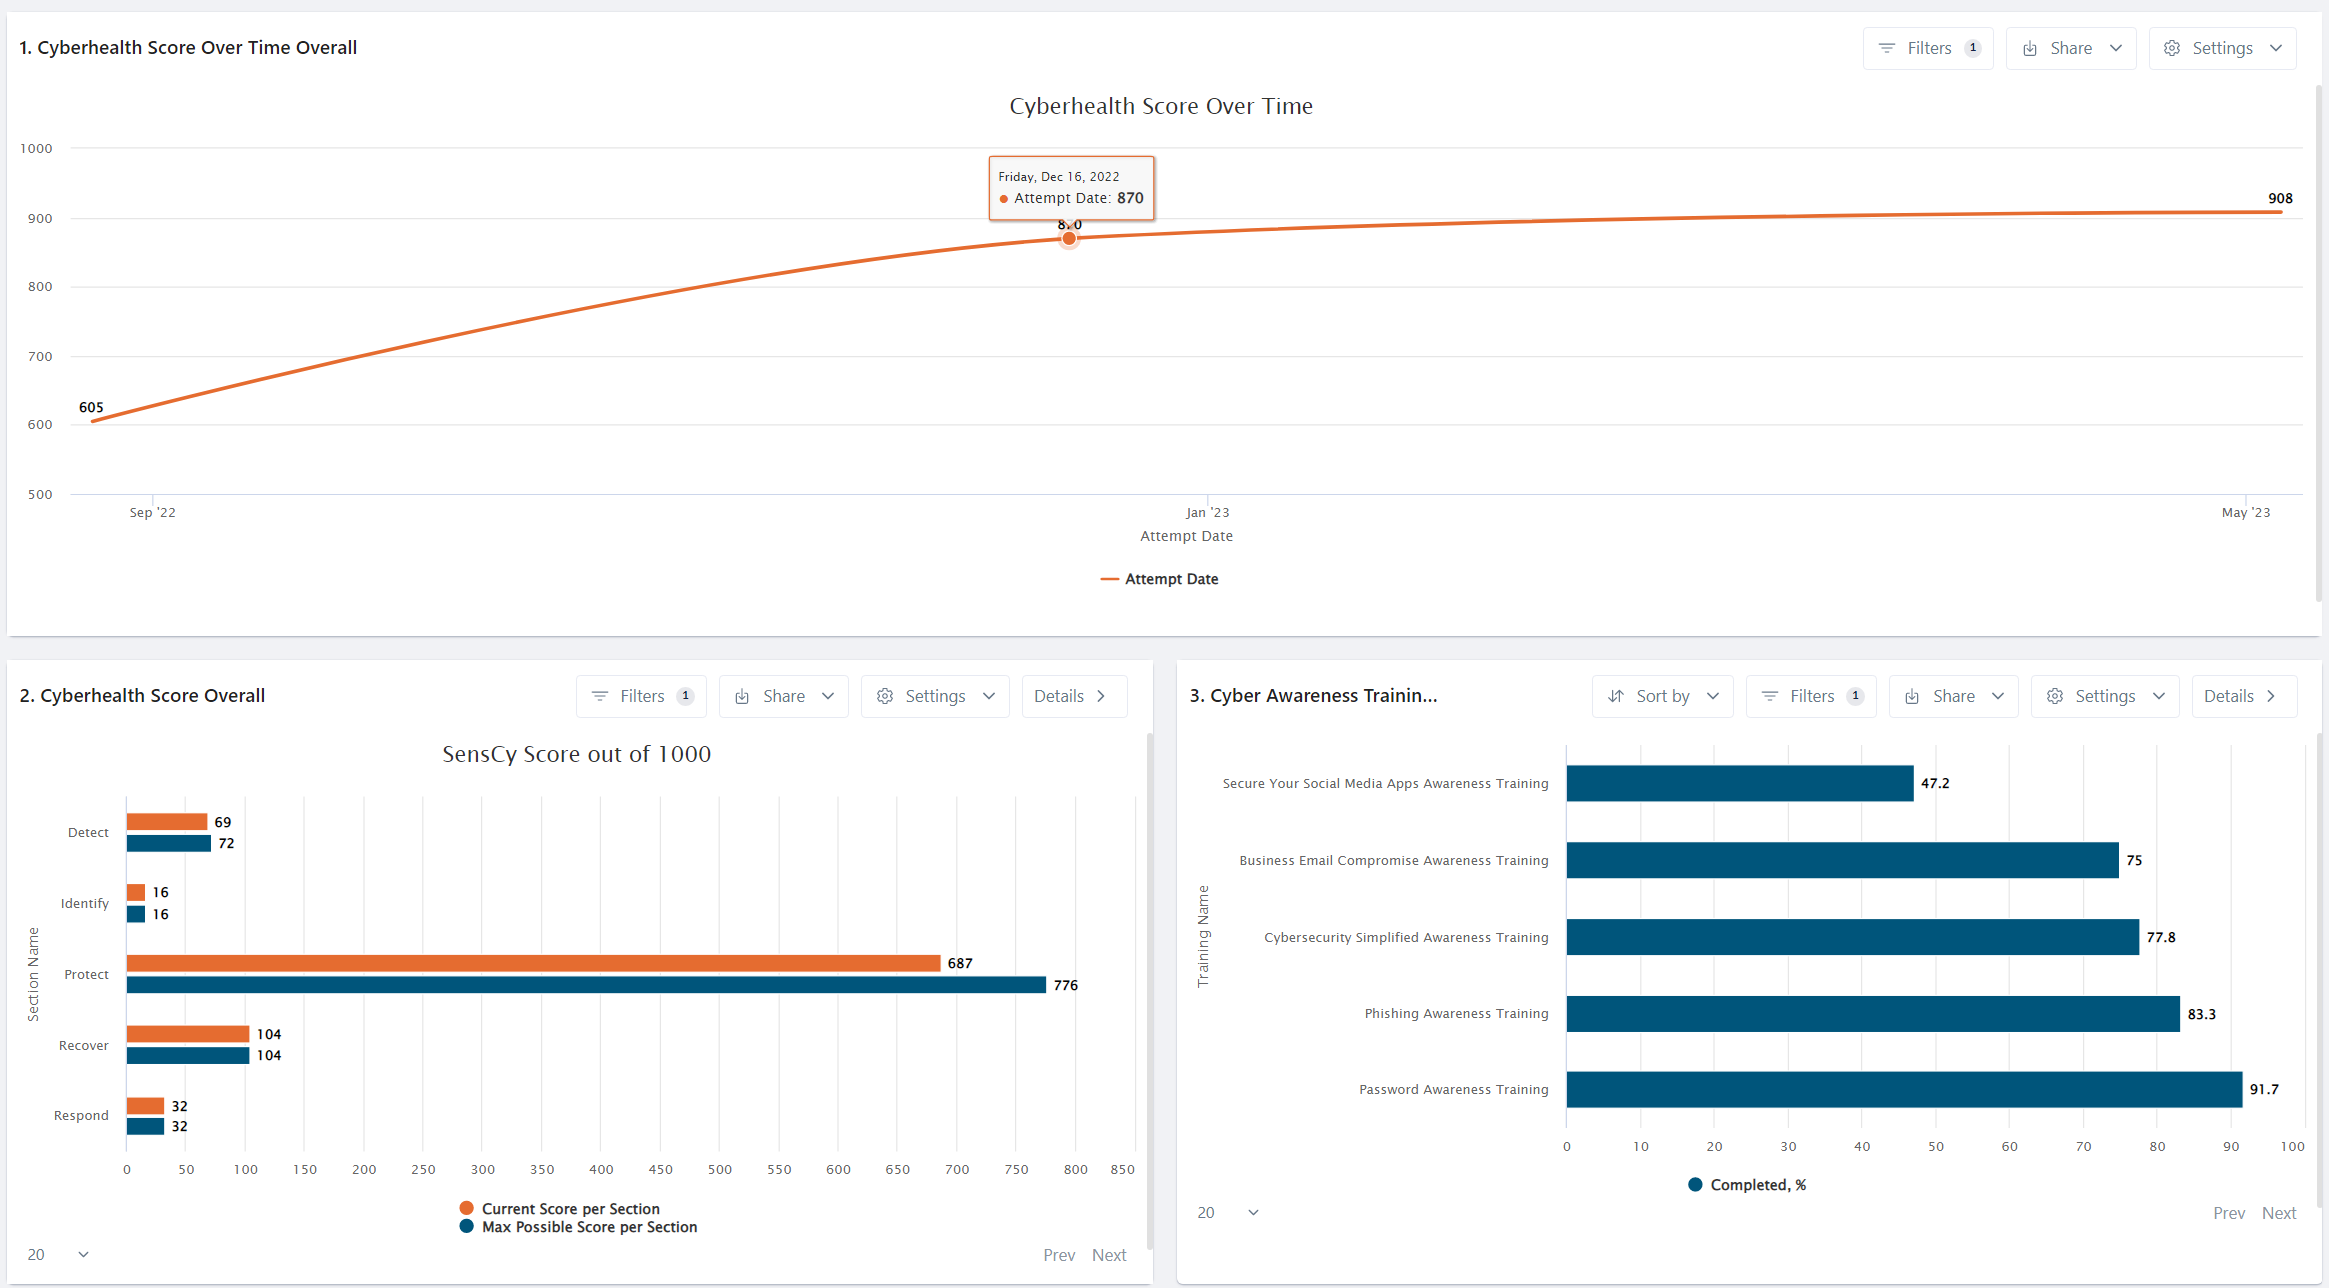The width and height of the screenshot is (2329, 1288).
Task: Click the highlighted 870 data point on the score line
Action: click(1068, 238)
